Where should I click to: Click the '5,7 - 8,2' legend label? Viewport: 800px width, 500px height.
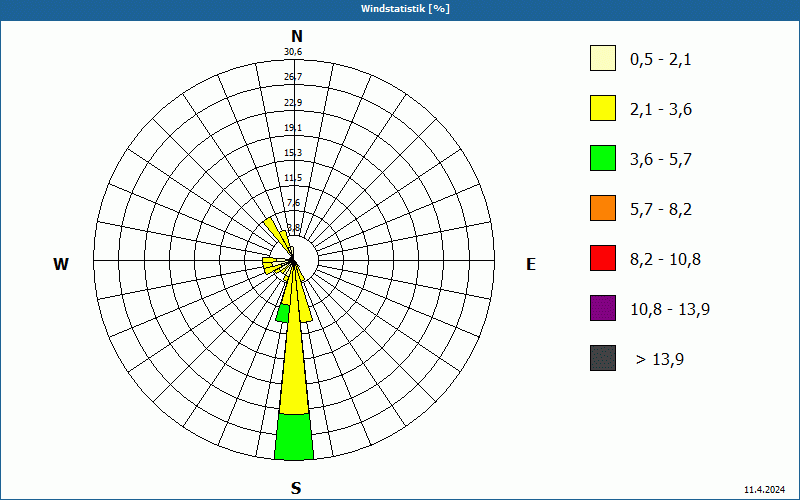click(x=661, y=210)
